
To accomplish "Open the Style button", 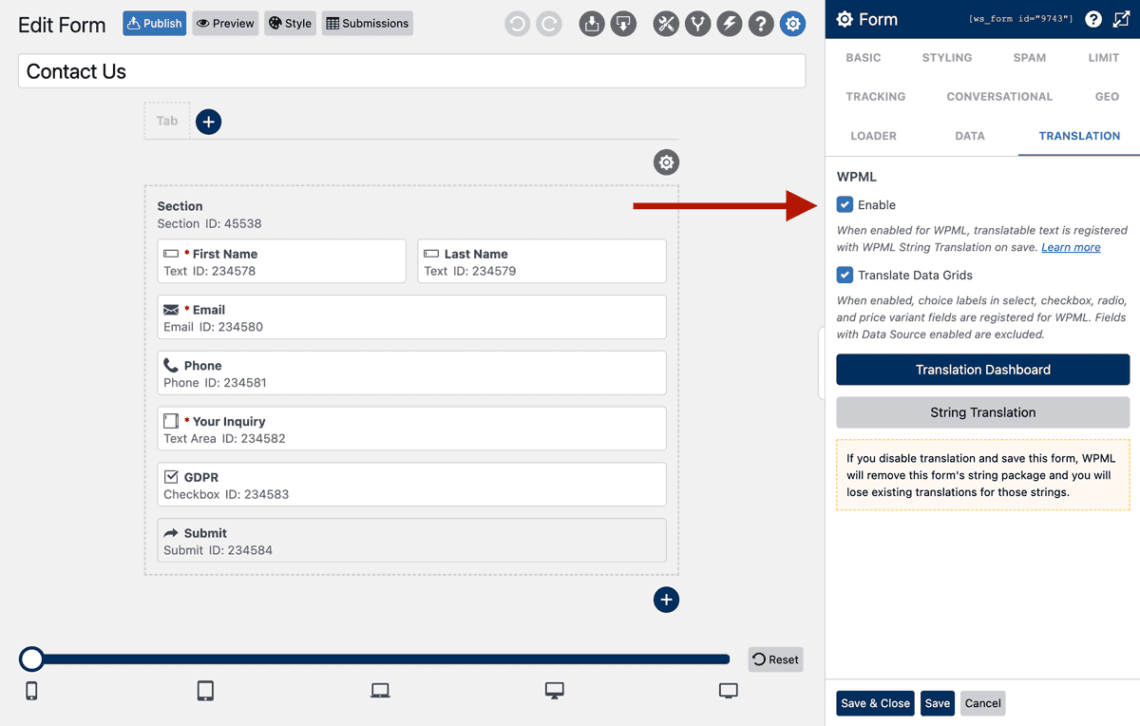I will tap(290, 23).
